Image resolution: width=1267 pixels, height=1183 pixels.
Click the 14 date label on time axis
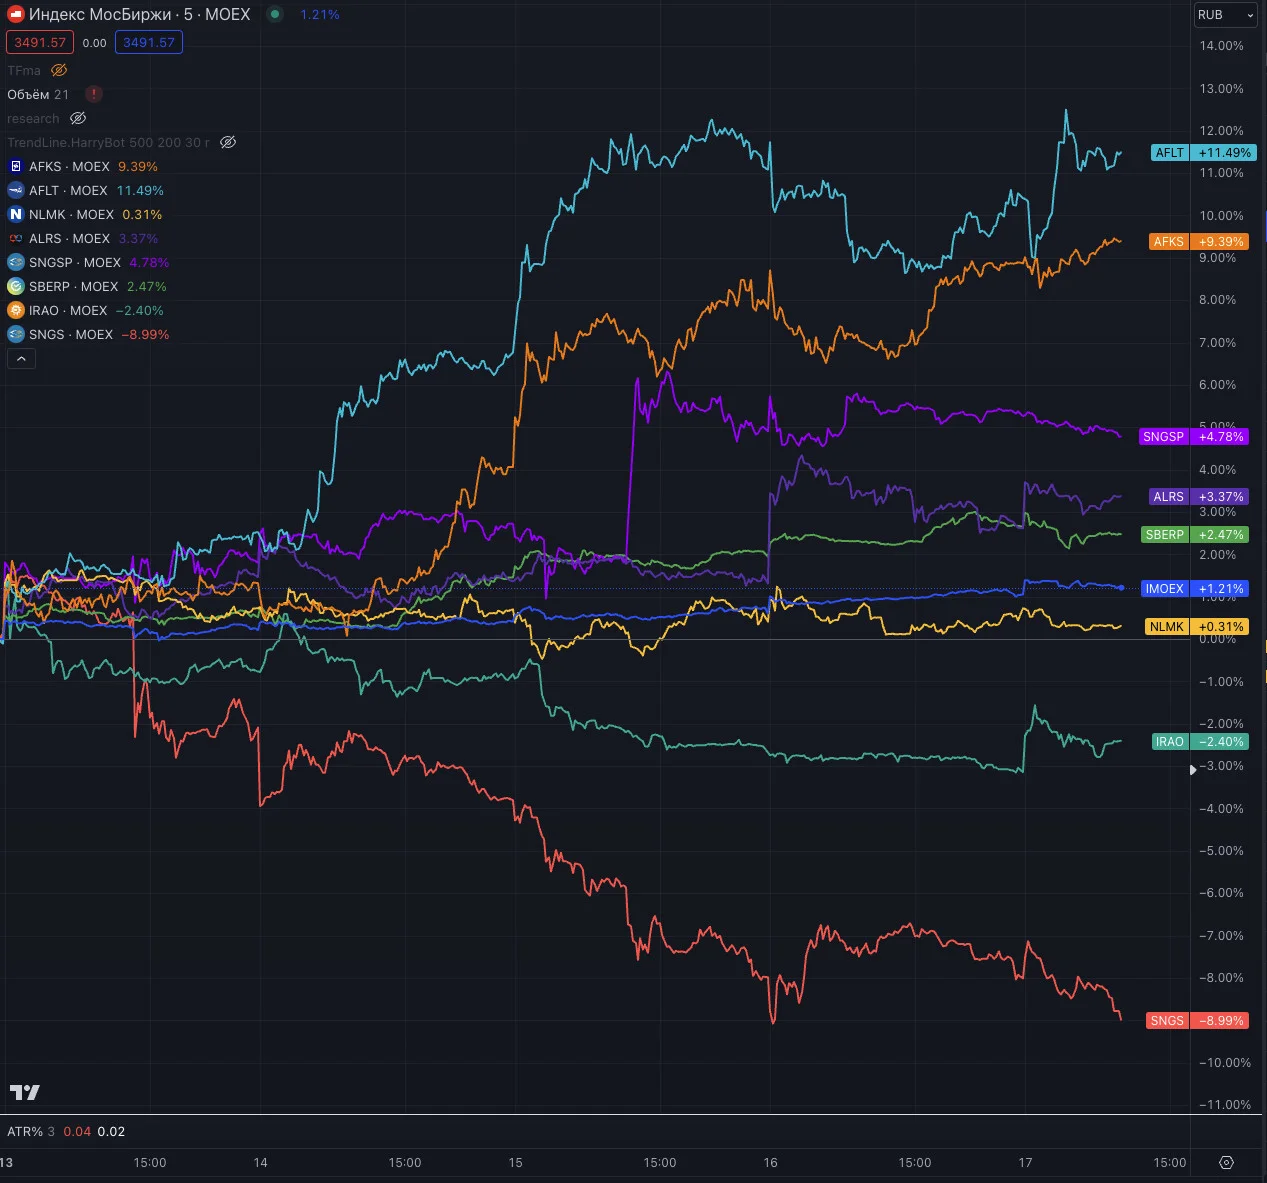(260, 1162)
